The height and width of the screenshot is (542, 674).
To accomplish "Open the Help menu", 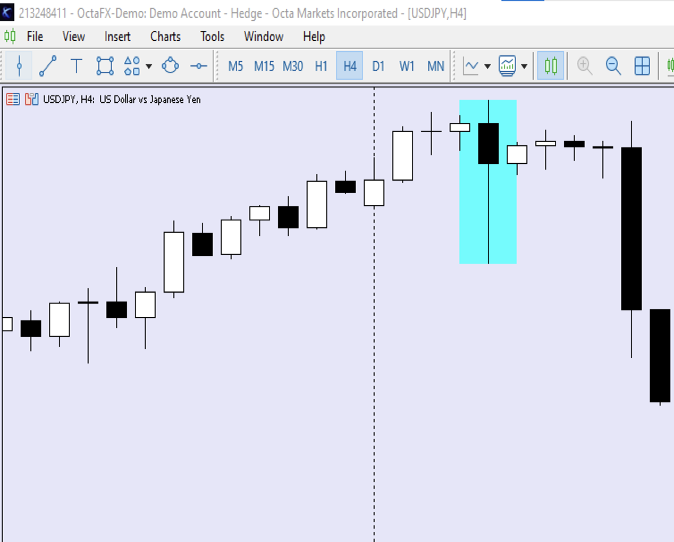I will point(314,37).
